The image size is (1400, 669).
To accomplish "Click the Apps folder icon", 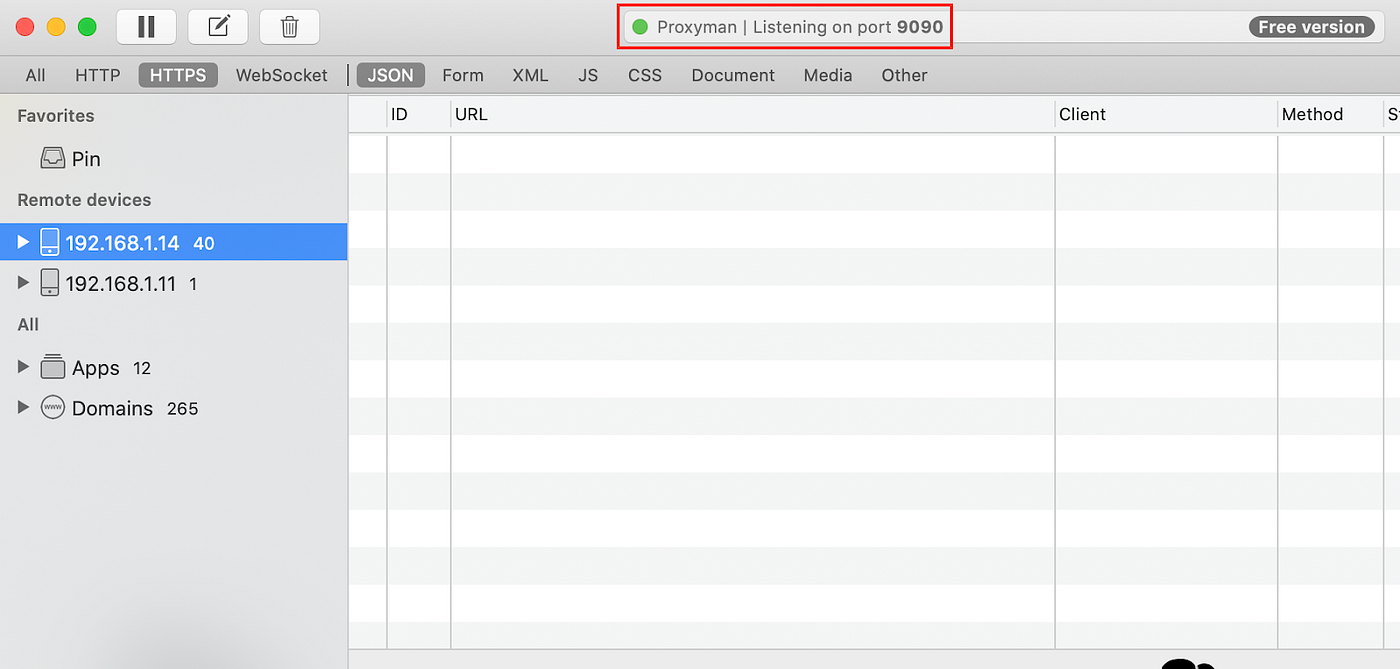I will pos(53,367).
